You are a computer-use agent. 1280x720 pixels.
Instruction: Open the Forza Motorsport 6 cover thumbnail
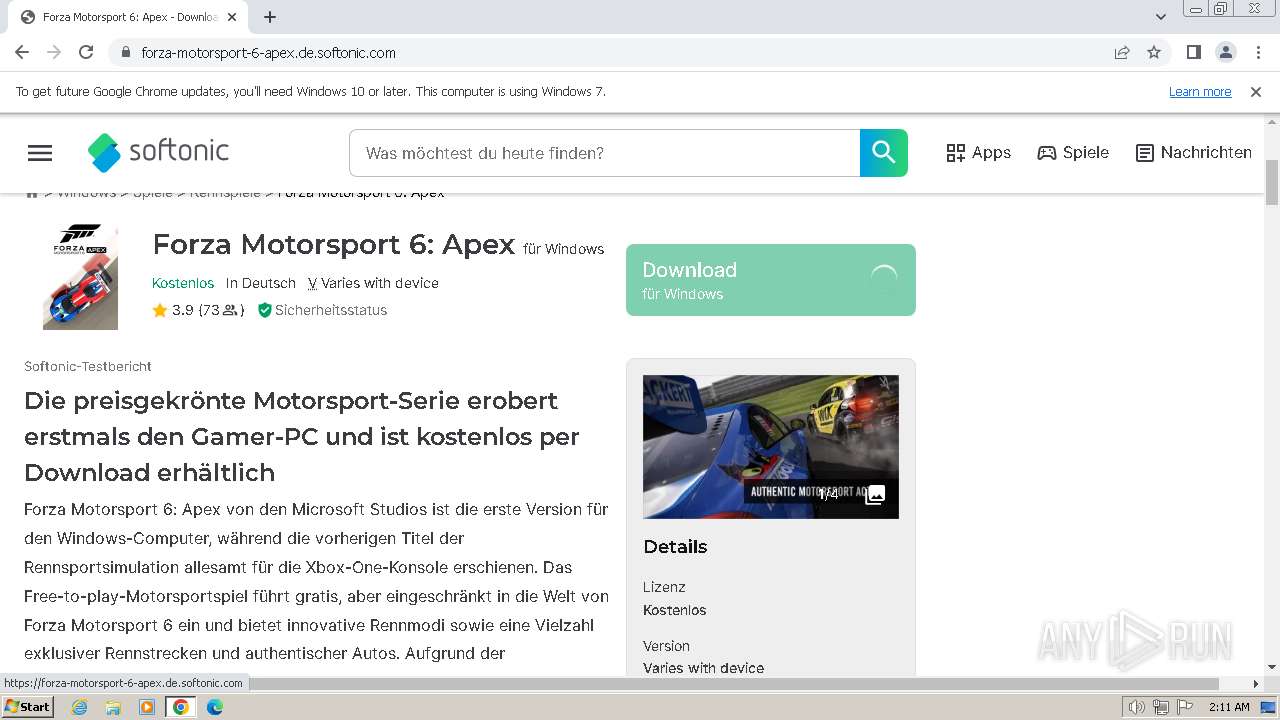[x=80, y=277]
